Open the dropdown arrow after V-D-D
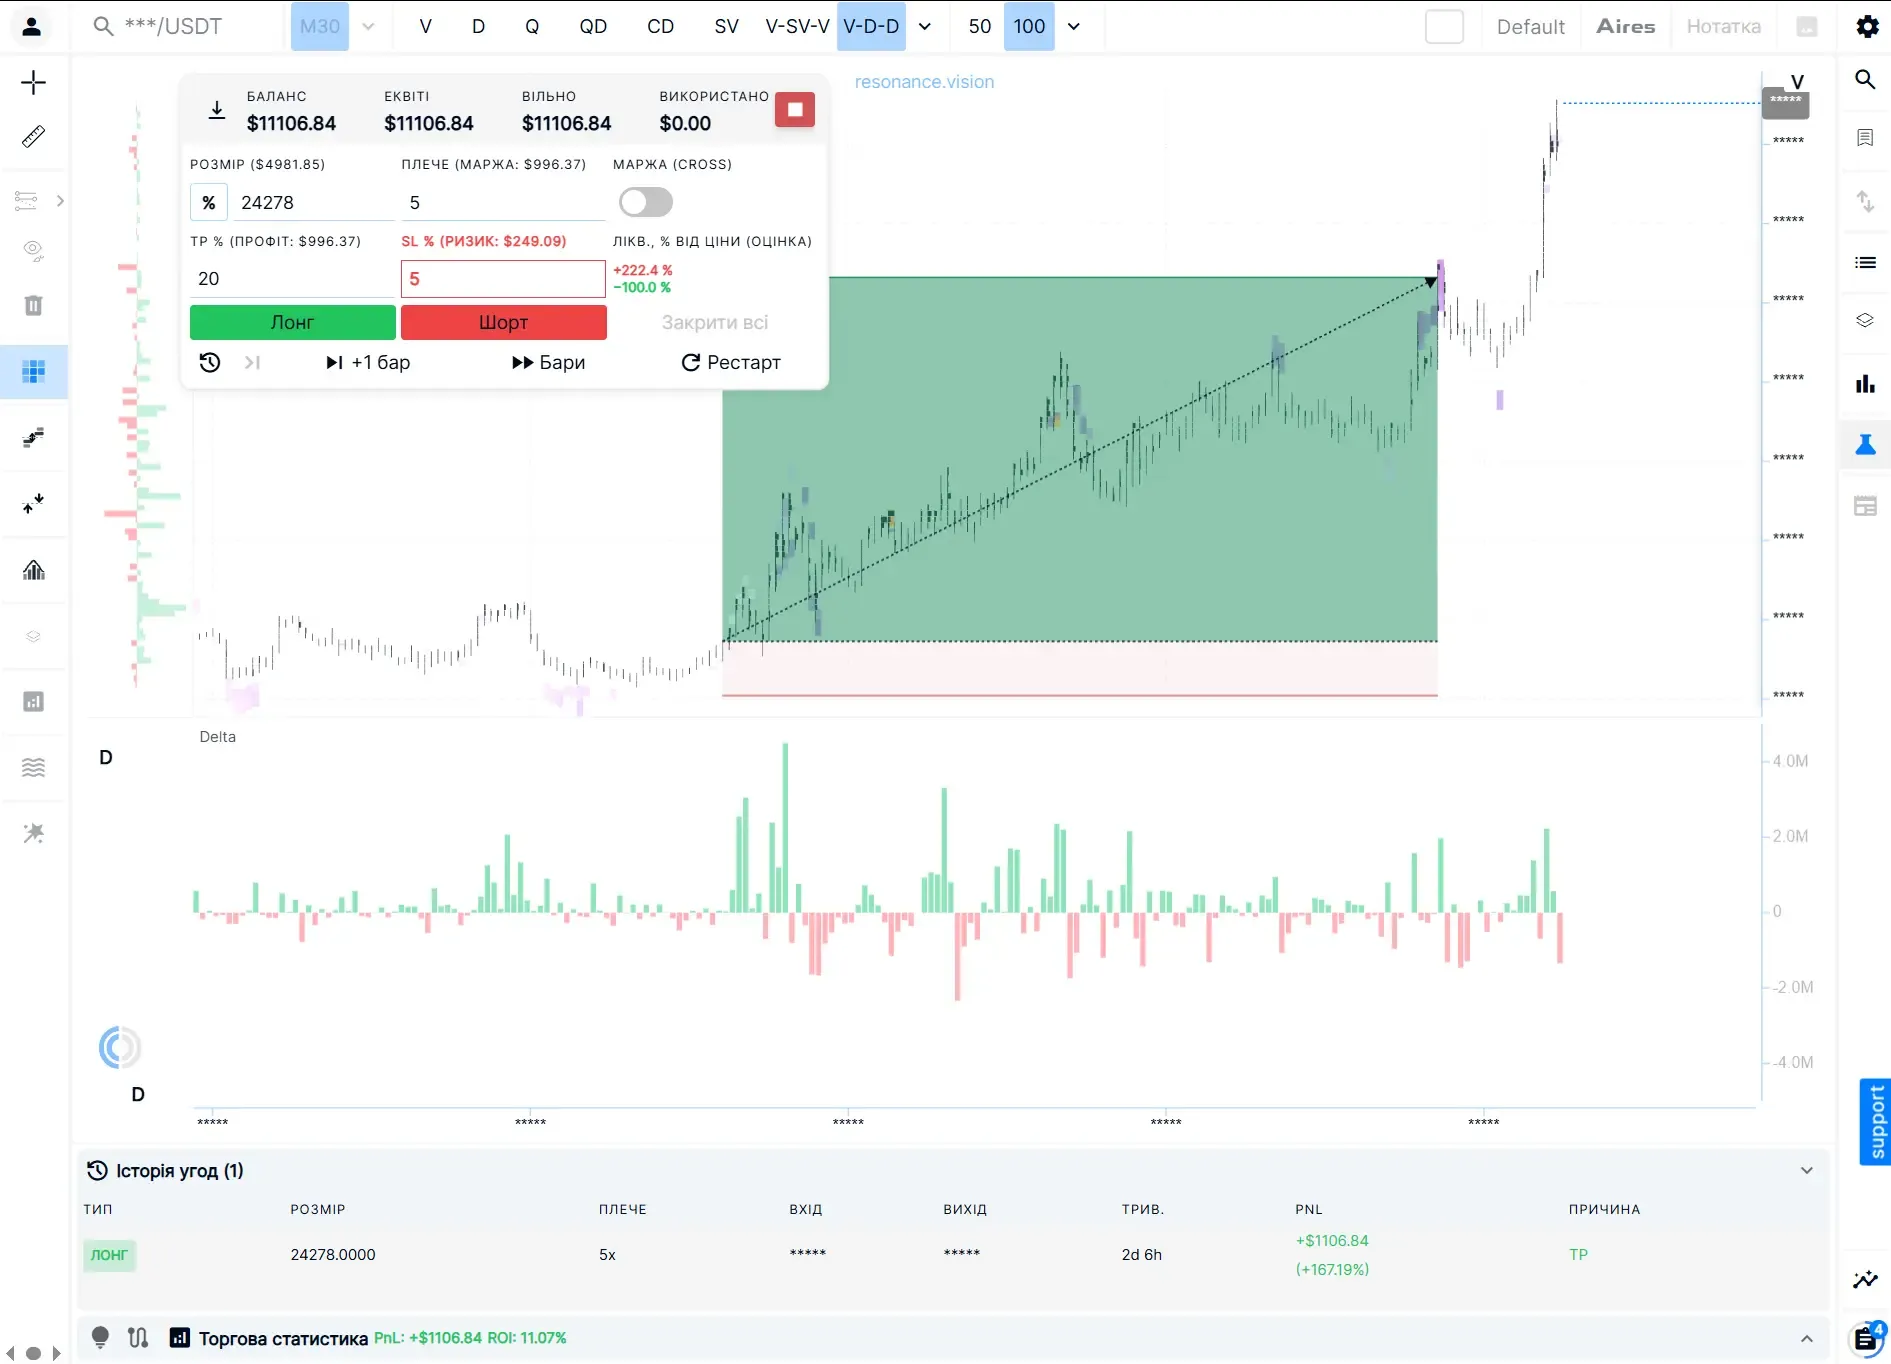 [925, 27]
